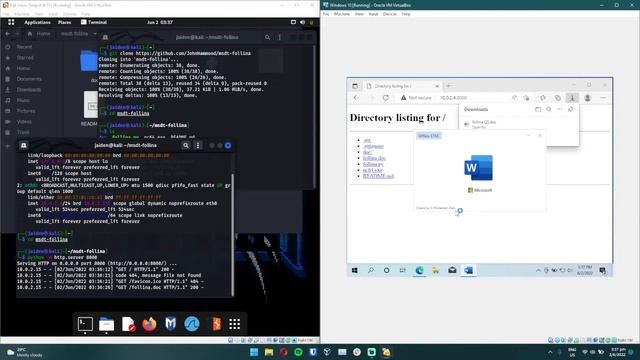
Task: Search downloads in the Downloads panel
Action: (x=549, y=109)
